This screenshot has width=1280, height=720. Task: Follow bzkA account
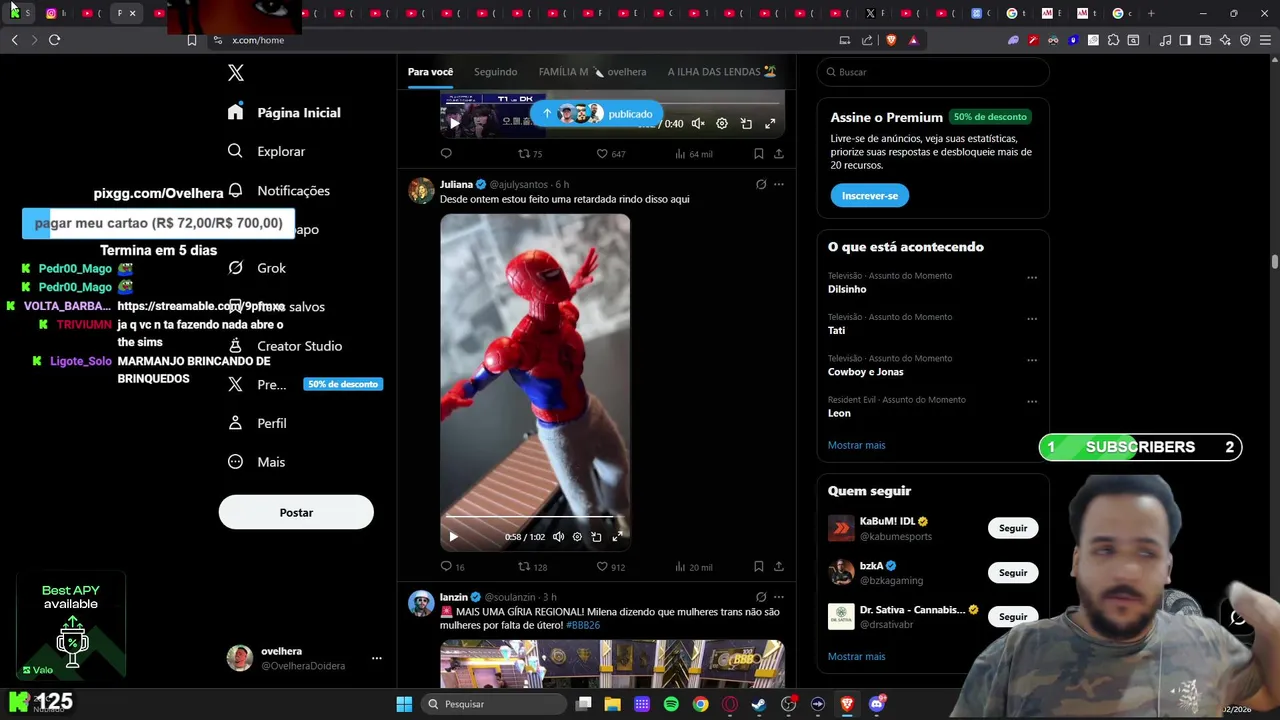(x=1013, y=572)
